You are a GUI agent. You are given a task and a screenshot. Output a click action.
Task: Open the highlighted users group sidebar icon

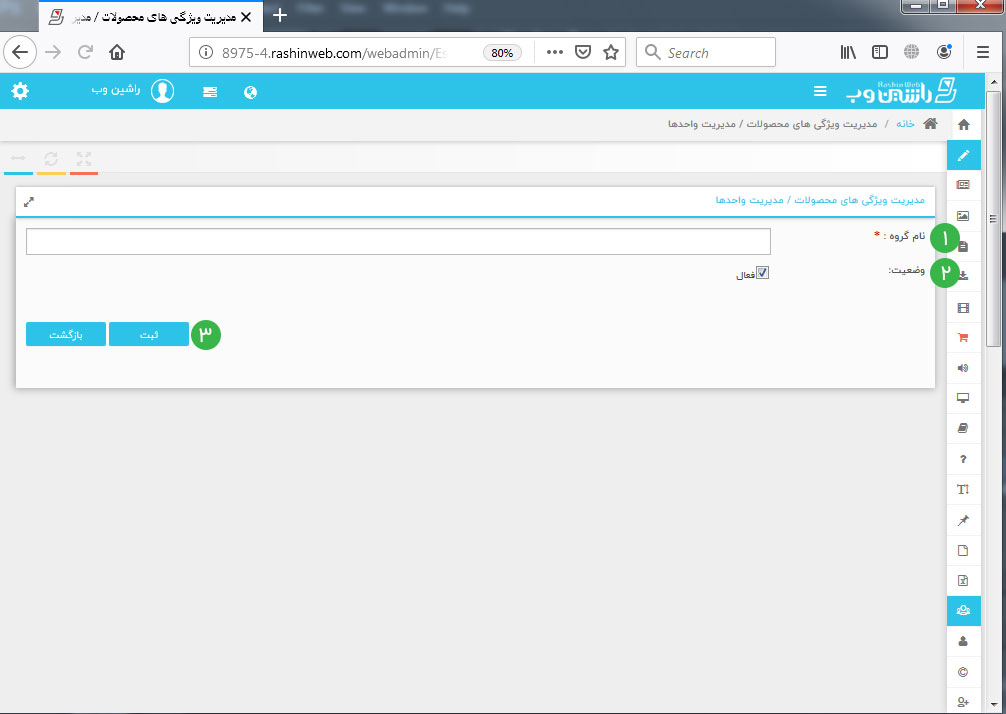[x=963, y=611]
